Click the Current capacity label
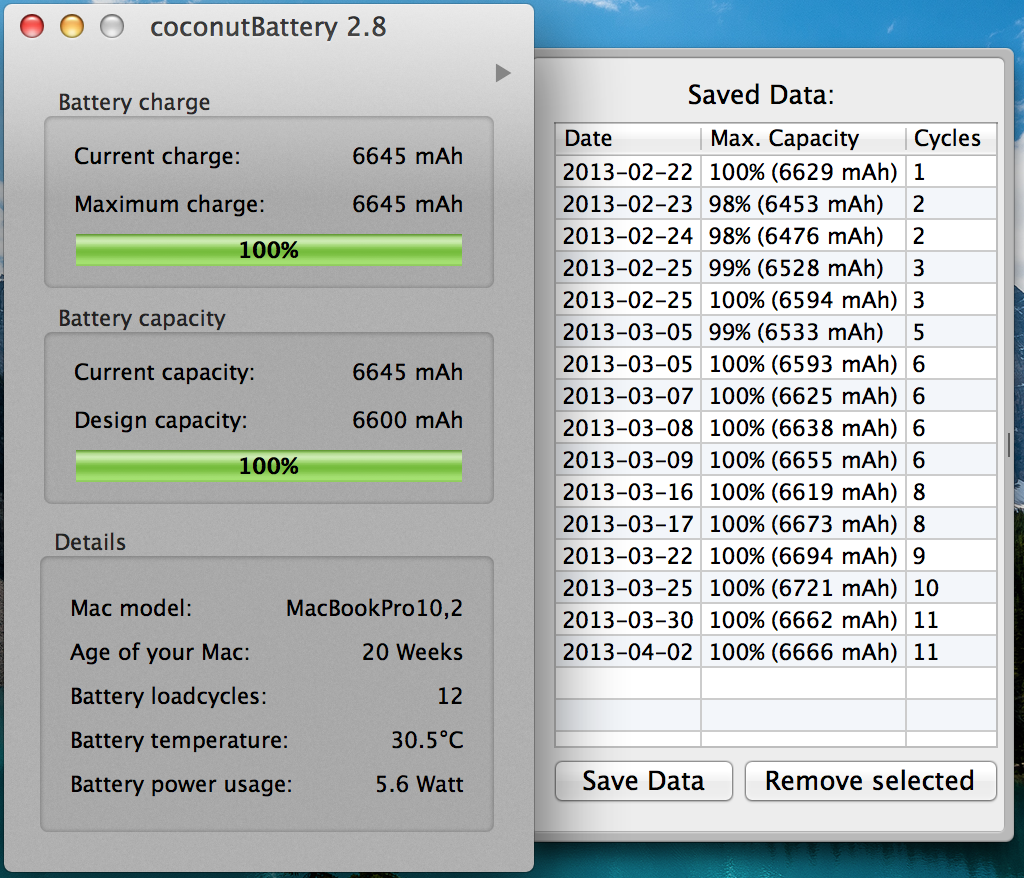 [164, 372]
